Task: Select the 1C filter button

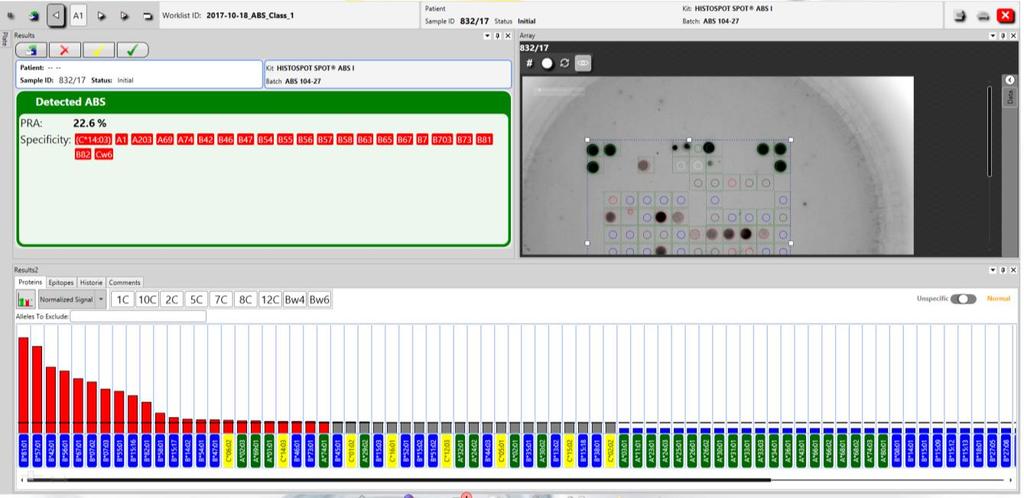Action: pos(122,300)
